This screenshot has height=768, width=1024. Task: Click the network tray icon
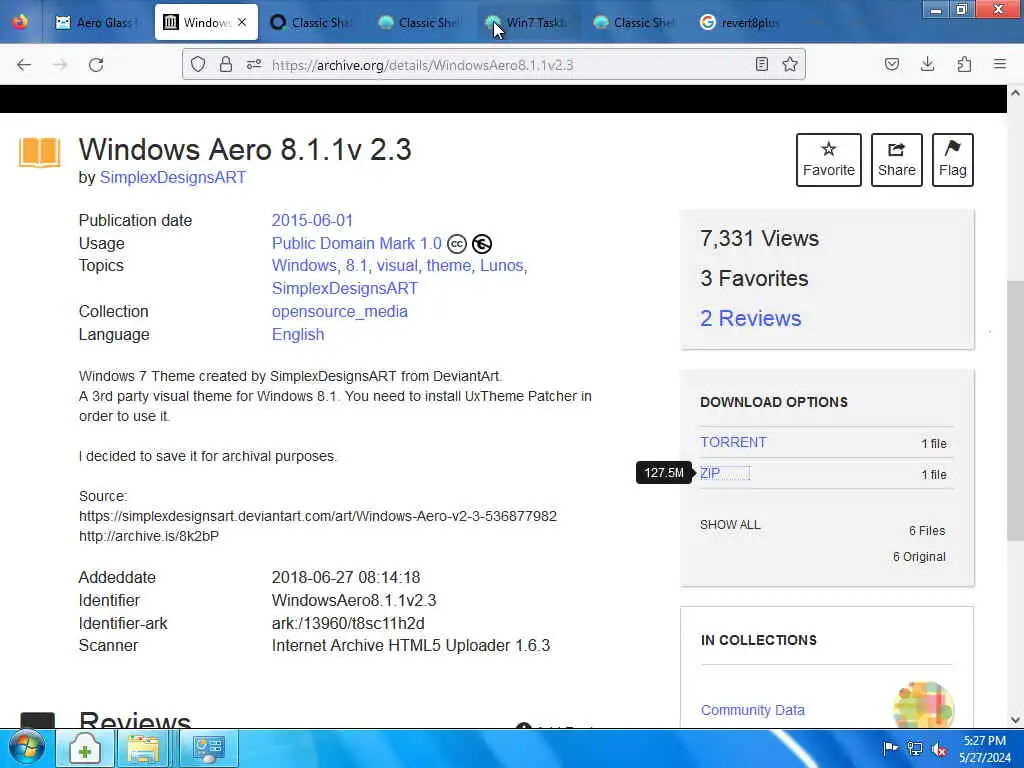point(915,749)
